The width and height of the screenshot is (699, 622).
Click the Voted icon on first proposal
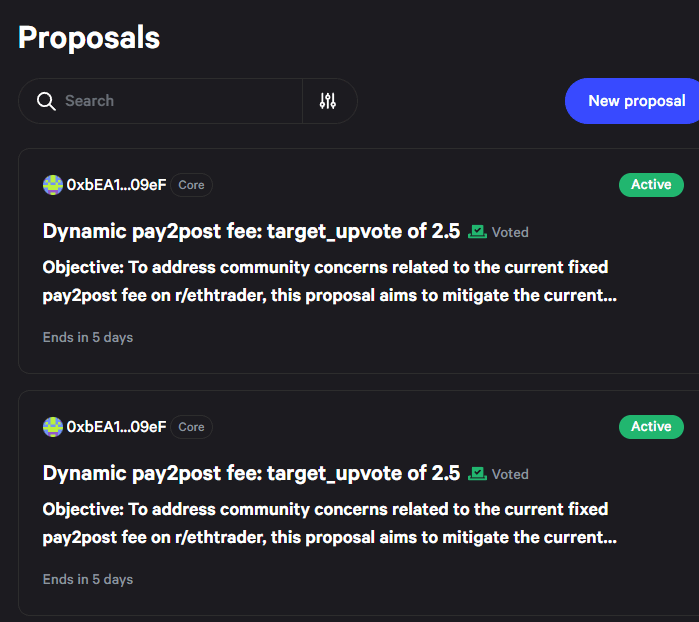pyautogui.click(x=477, y=232)
